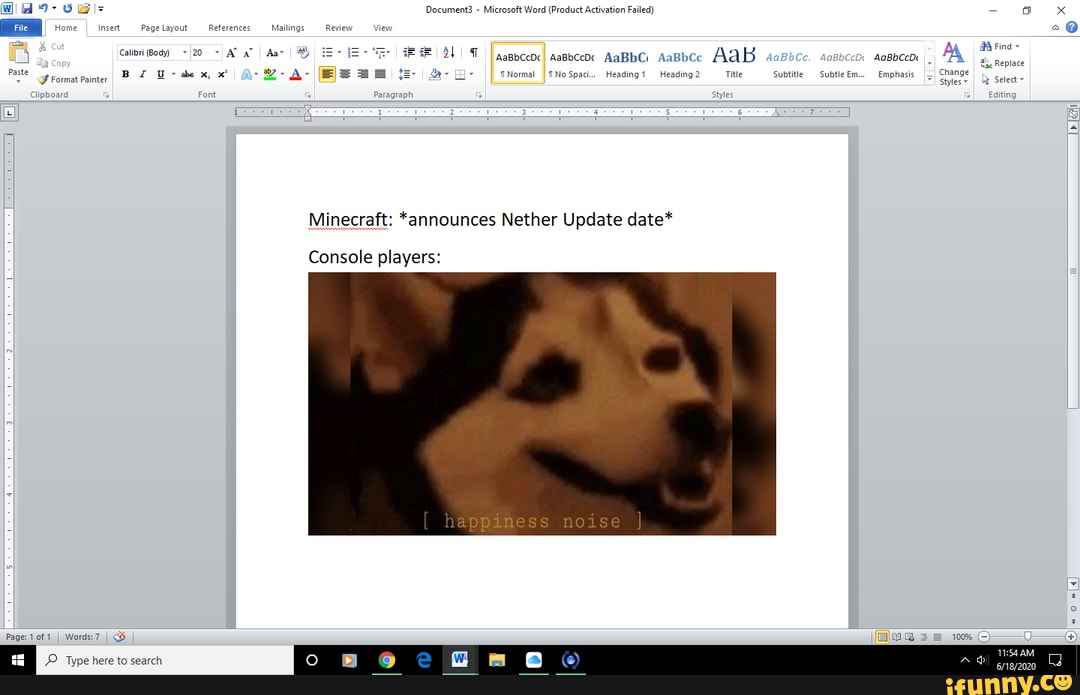
Task: Toggle Show/Hide paragraph marks
Action: pos(474,52)
